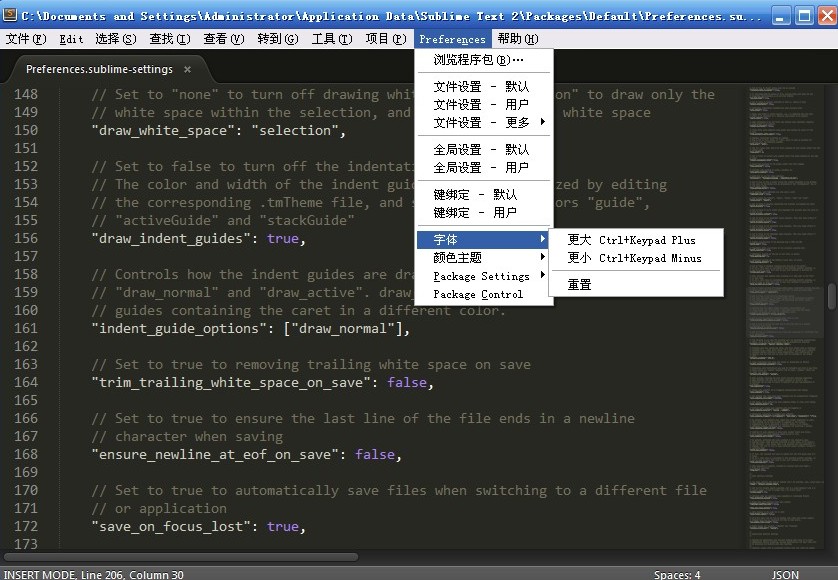This screenshot has height=580, width=838.
Task: Select 键绑定 - 用户 entry
Action: pyautogui.click(x=484, y=213)
